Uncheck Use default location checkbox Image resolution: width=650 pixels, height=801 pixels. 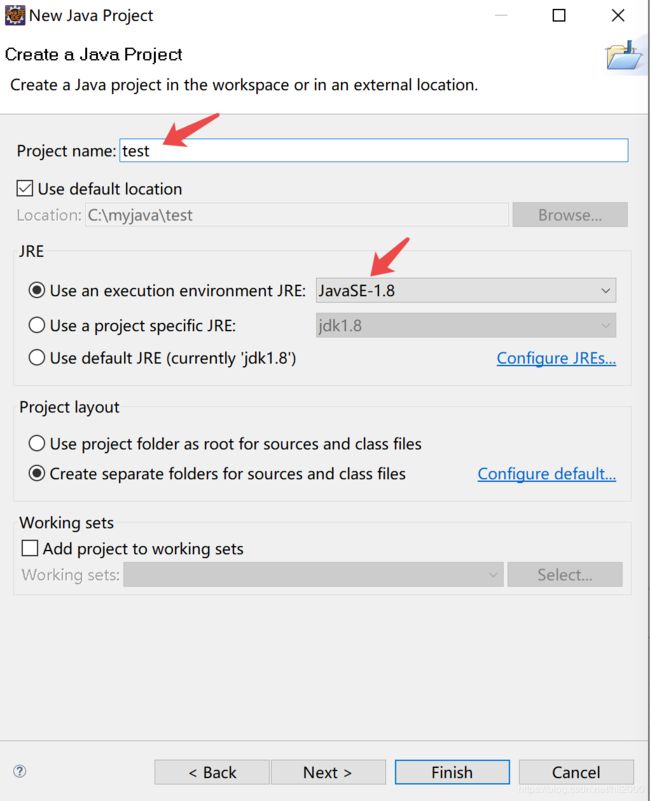(x=25, y=189)
